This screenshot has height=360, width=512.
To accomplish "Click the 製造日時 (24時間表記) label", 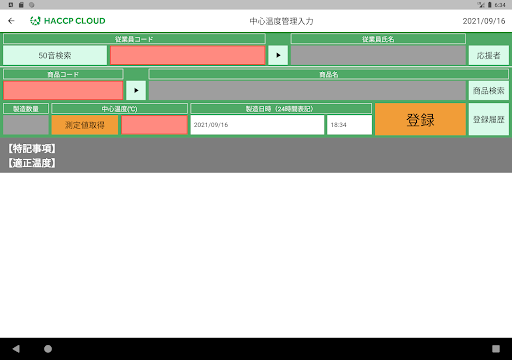I will (x=281, y=109).
